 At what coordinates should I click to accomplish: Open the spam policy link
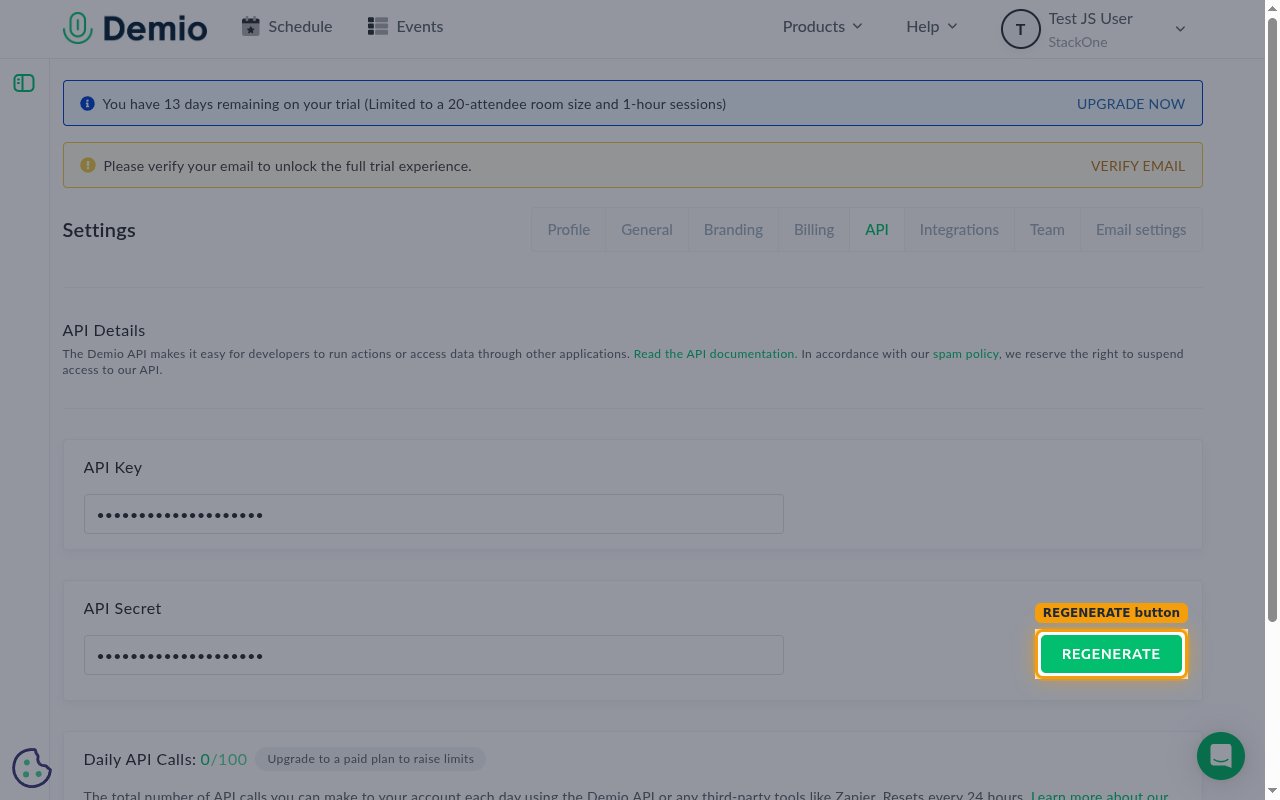coord(965,354)
